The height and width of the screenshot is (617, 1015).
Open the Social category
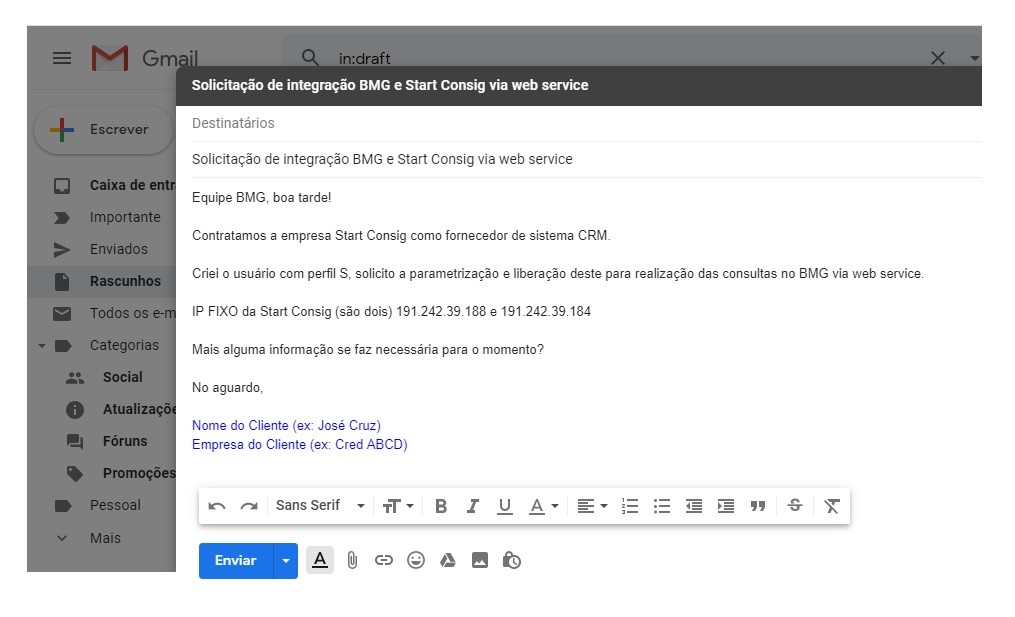tap(104, 377)
